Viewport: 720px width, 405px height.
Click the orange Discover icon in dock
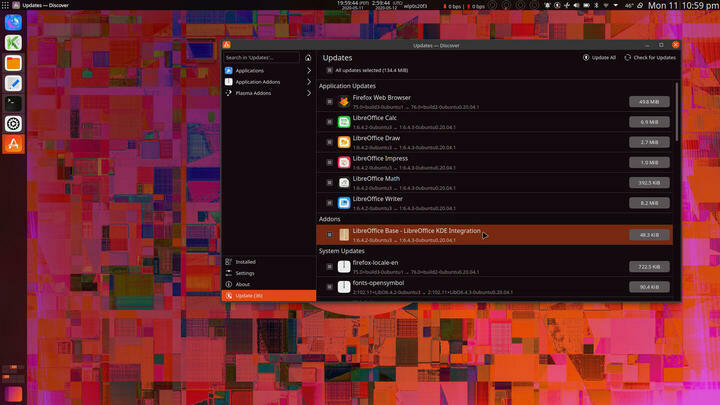click(x=13, y=144)
